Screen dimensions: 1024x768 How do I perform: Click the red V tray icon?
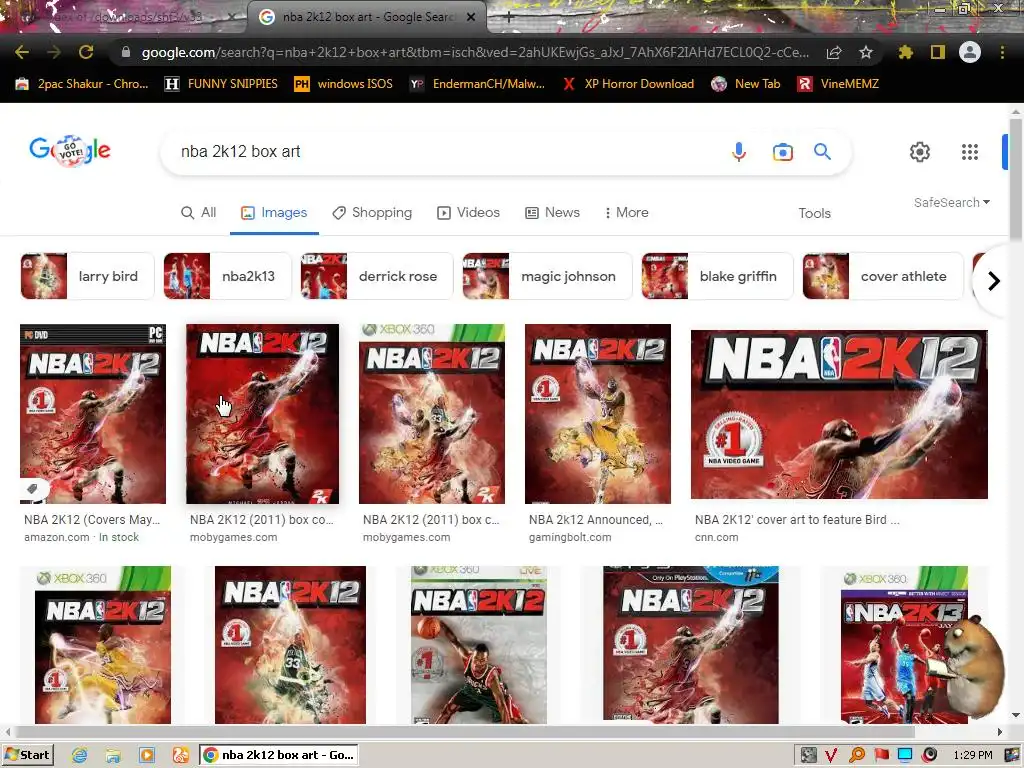pos(831,756)
